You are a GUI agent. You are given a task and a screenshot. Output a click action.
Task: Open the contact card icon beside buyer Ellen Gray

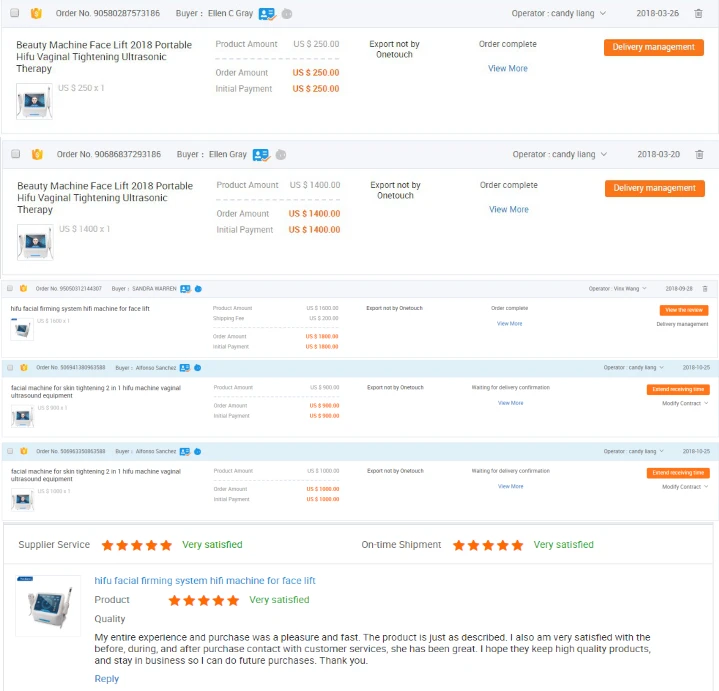(261, 155)
